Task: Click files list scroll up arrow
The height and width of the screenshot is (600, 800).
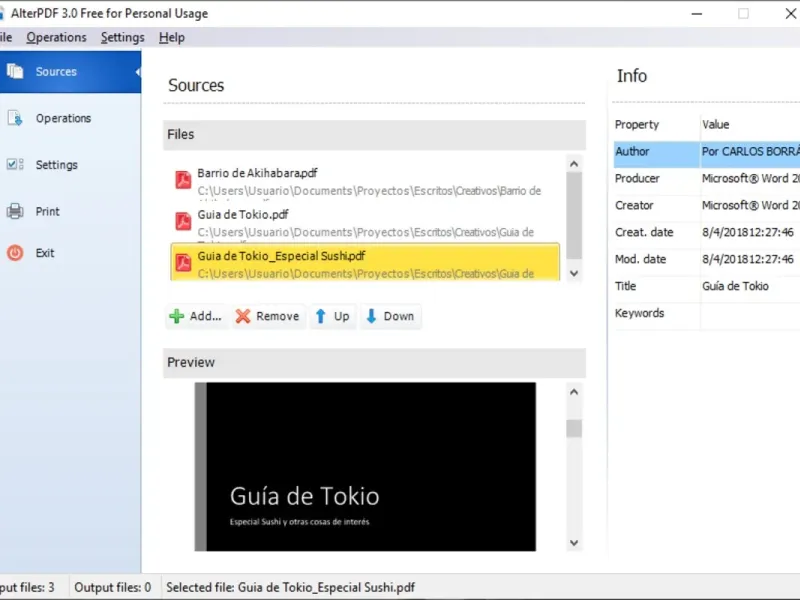Action: [574, 164]
